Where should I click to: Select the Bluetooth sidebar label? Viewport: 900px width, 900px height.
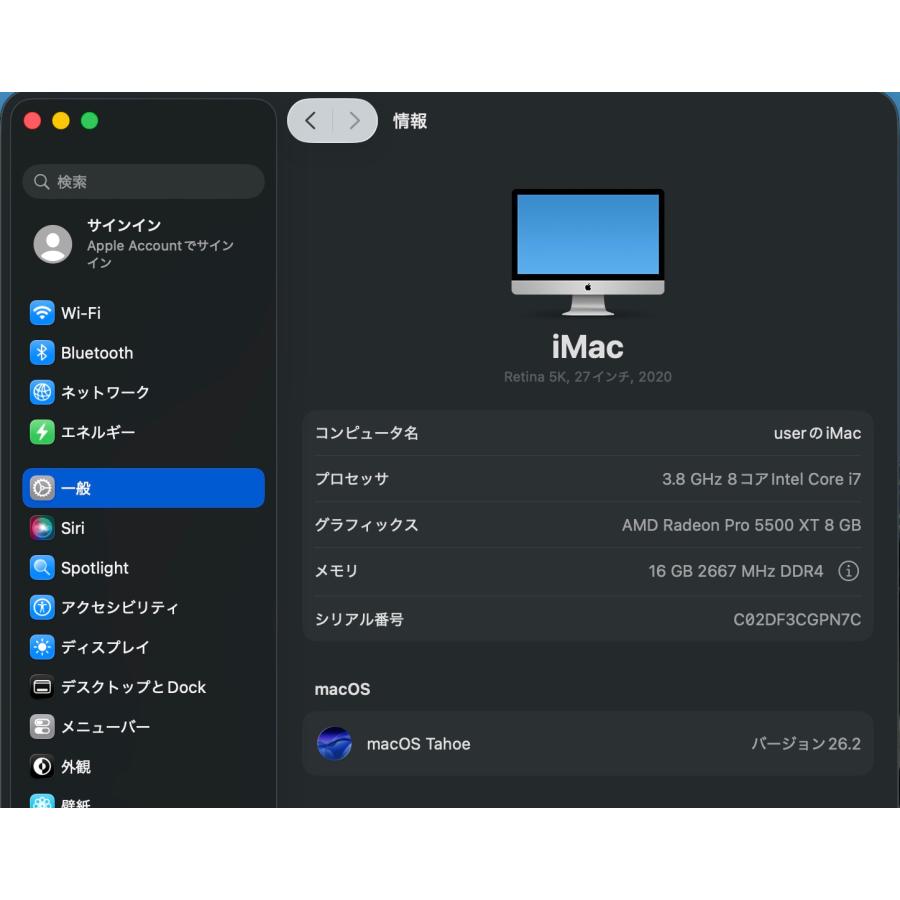pos(97,352)
